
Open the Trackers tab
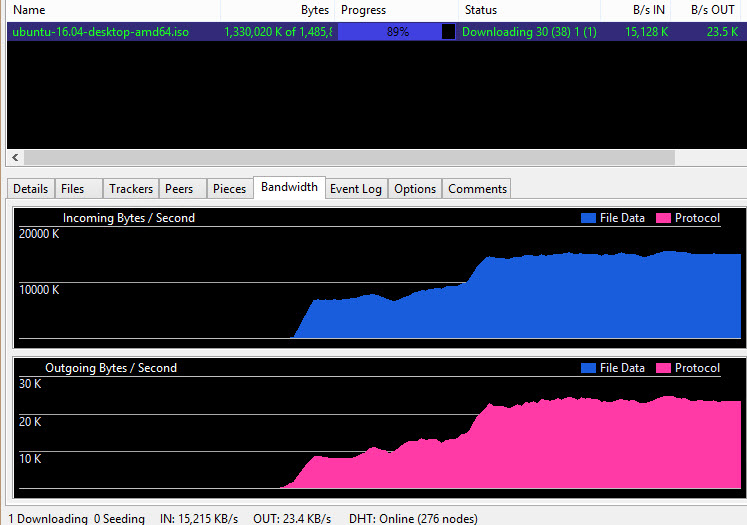coord(131,189)
